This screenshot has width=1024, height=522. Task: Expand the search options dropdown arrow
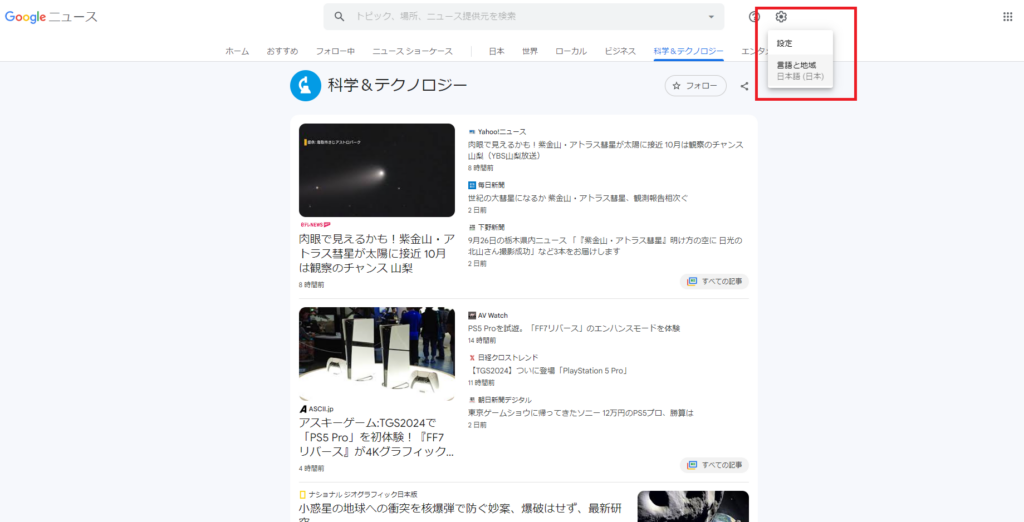pos(711,17)
